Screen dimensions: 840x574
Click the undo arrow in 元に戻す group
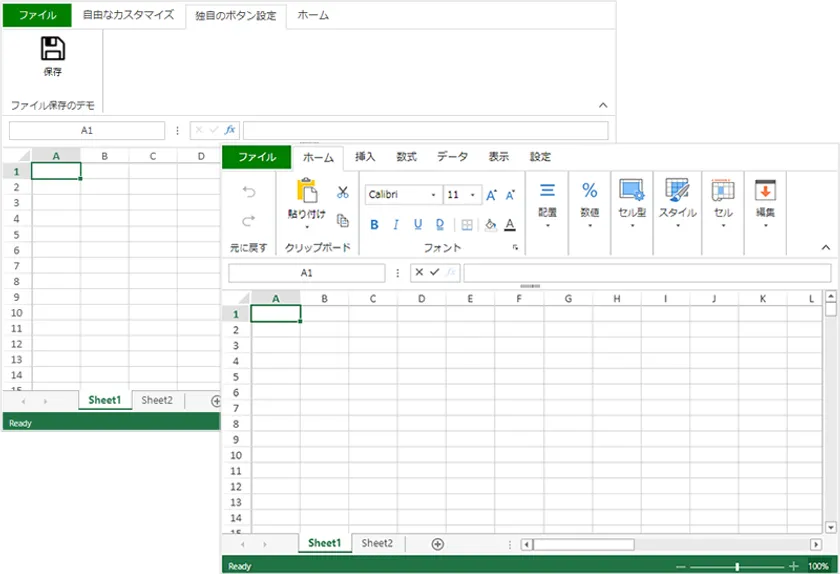pos(249,192)
